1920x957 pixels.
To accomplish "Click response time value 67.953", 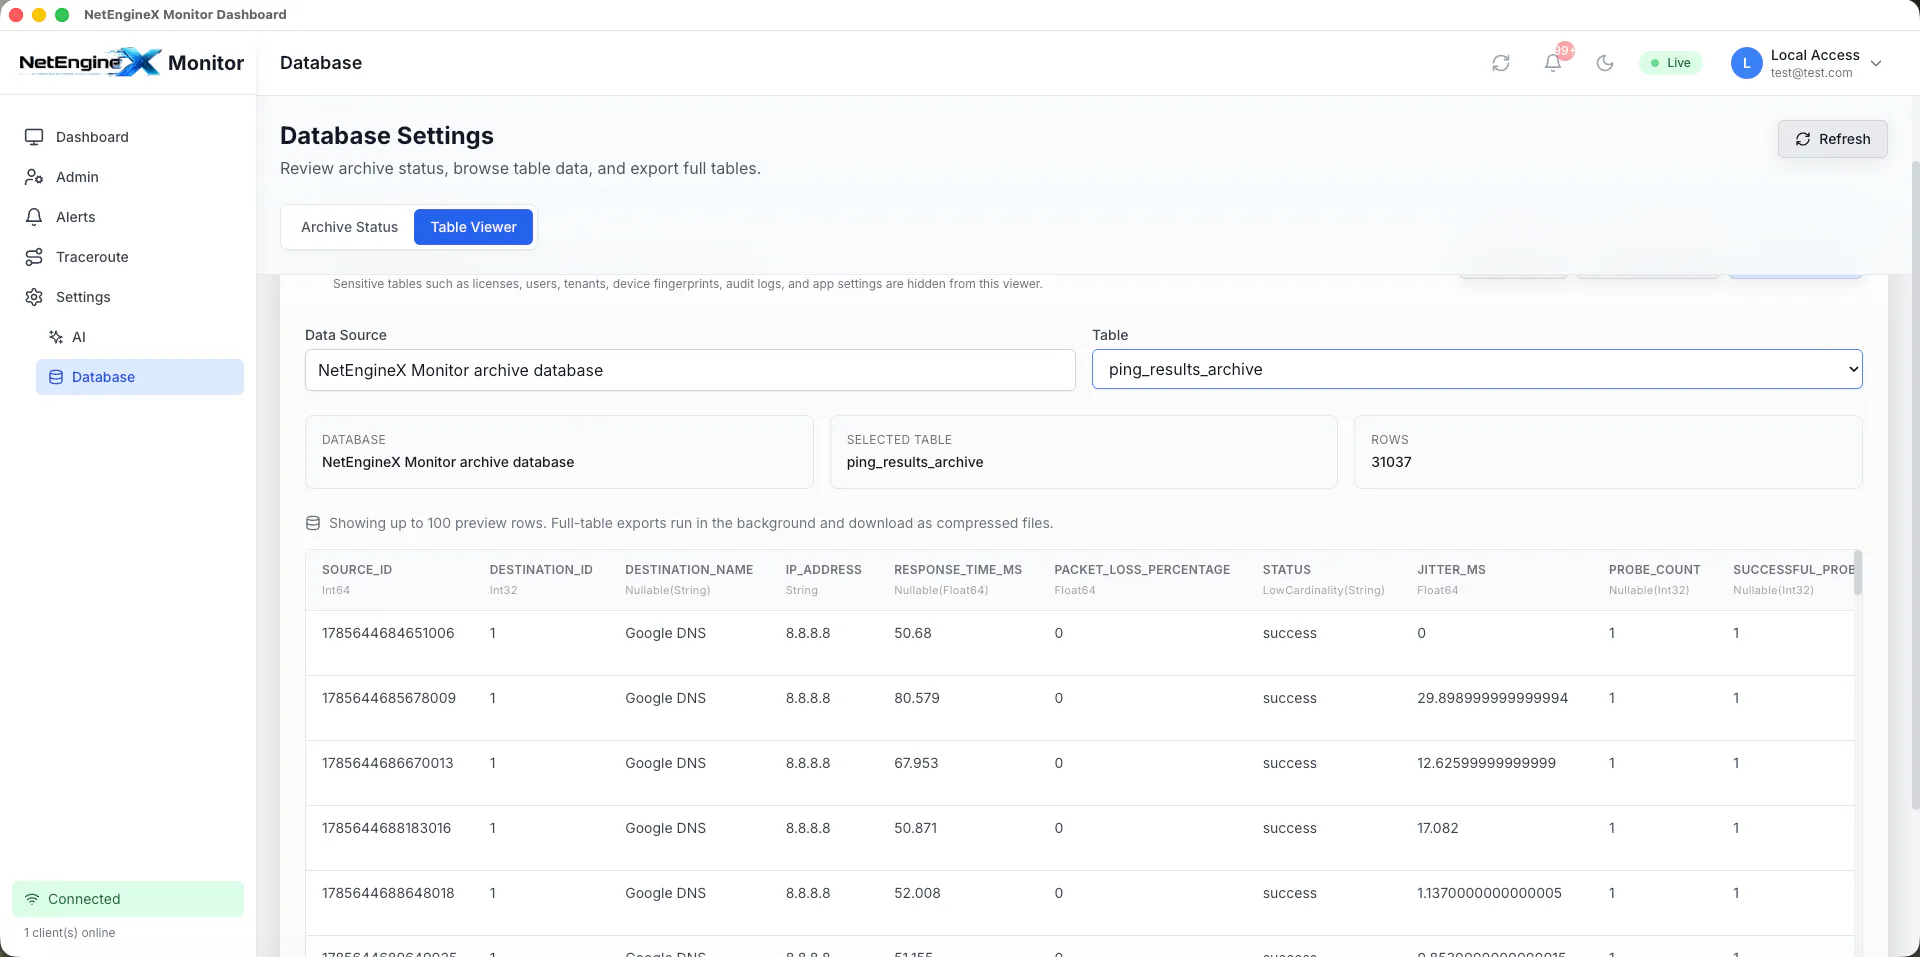I will click(916, 763).
